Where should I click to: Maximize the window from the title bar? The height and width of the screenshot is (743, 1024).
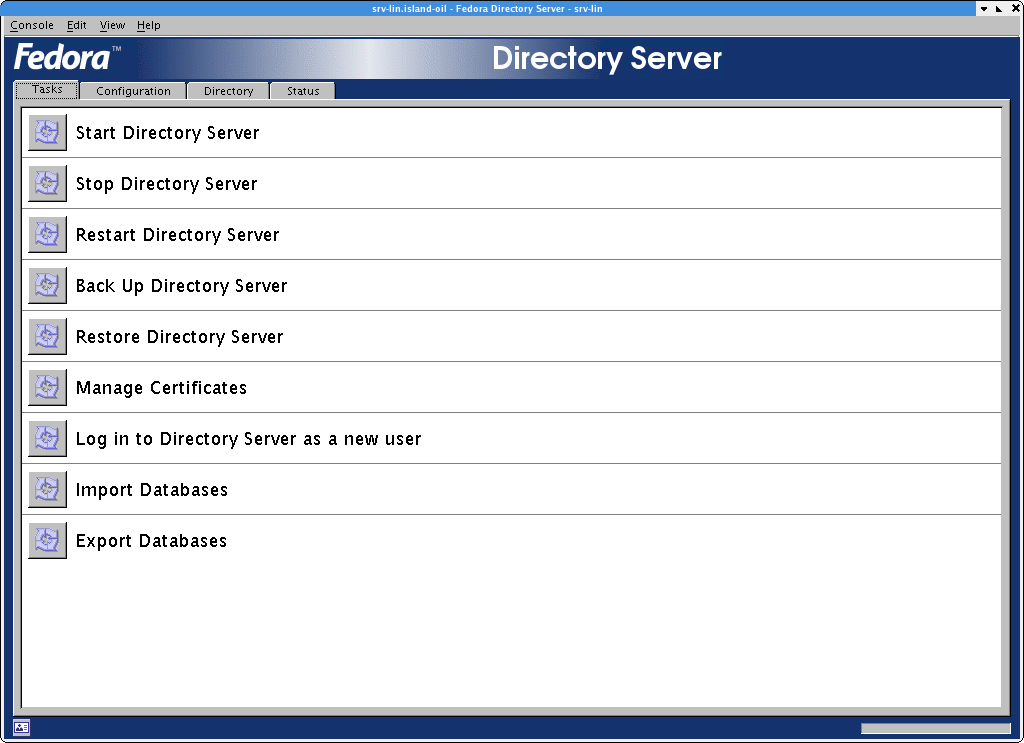coord(1000,8)
